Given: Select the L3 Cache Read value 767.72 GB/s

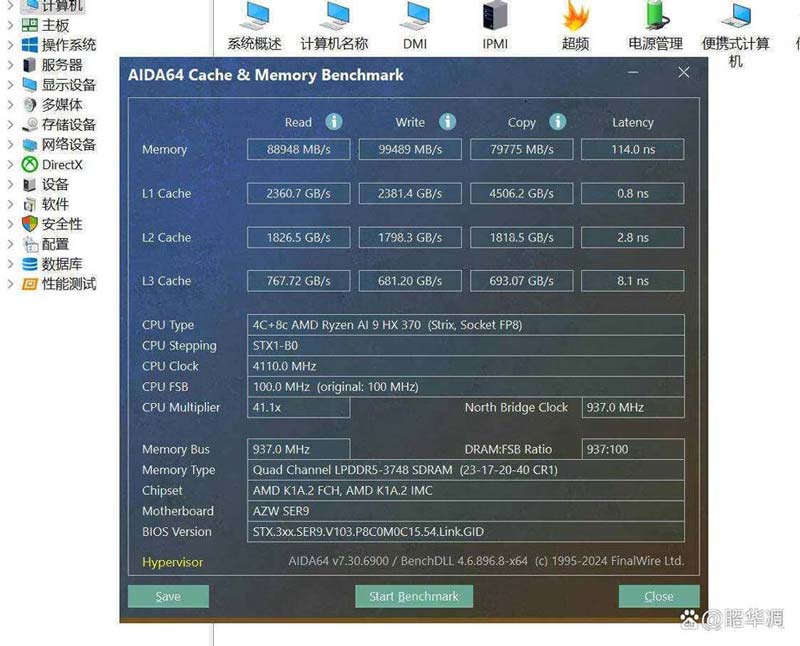Looking at the screenshot, I should point(298,281).
